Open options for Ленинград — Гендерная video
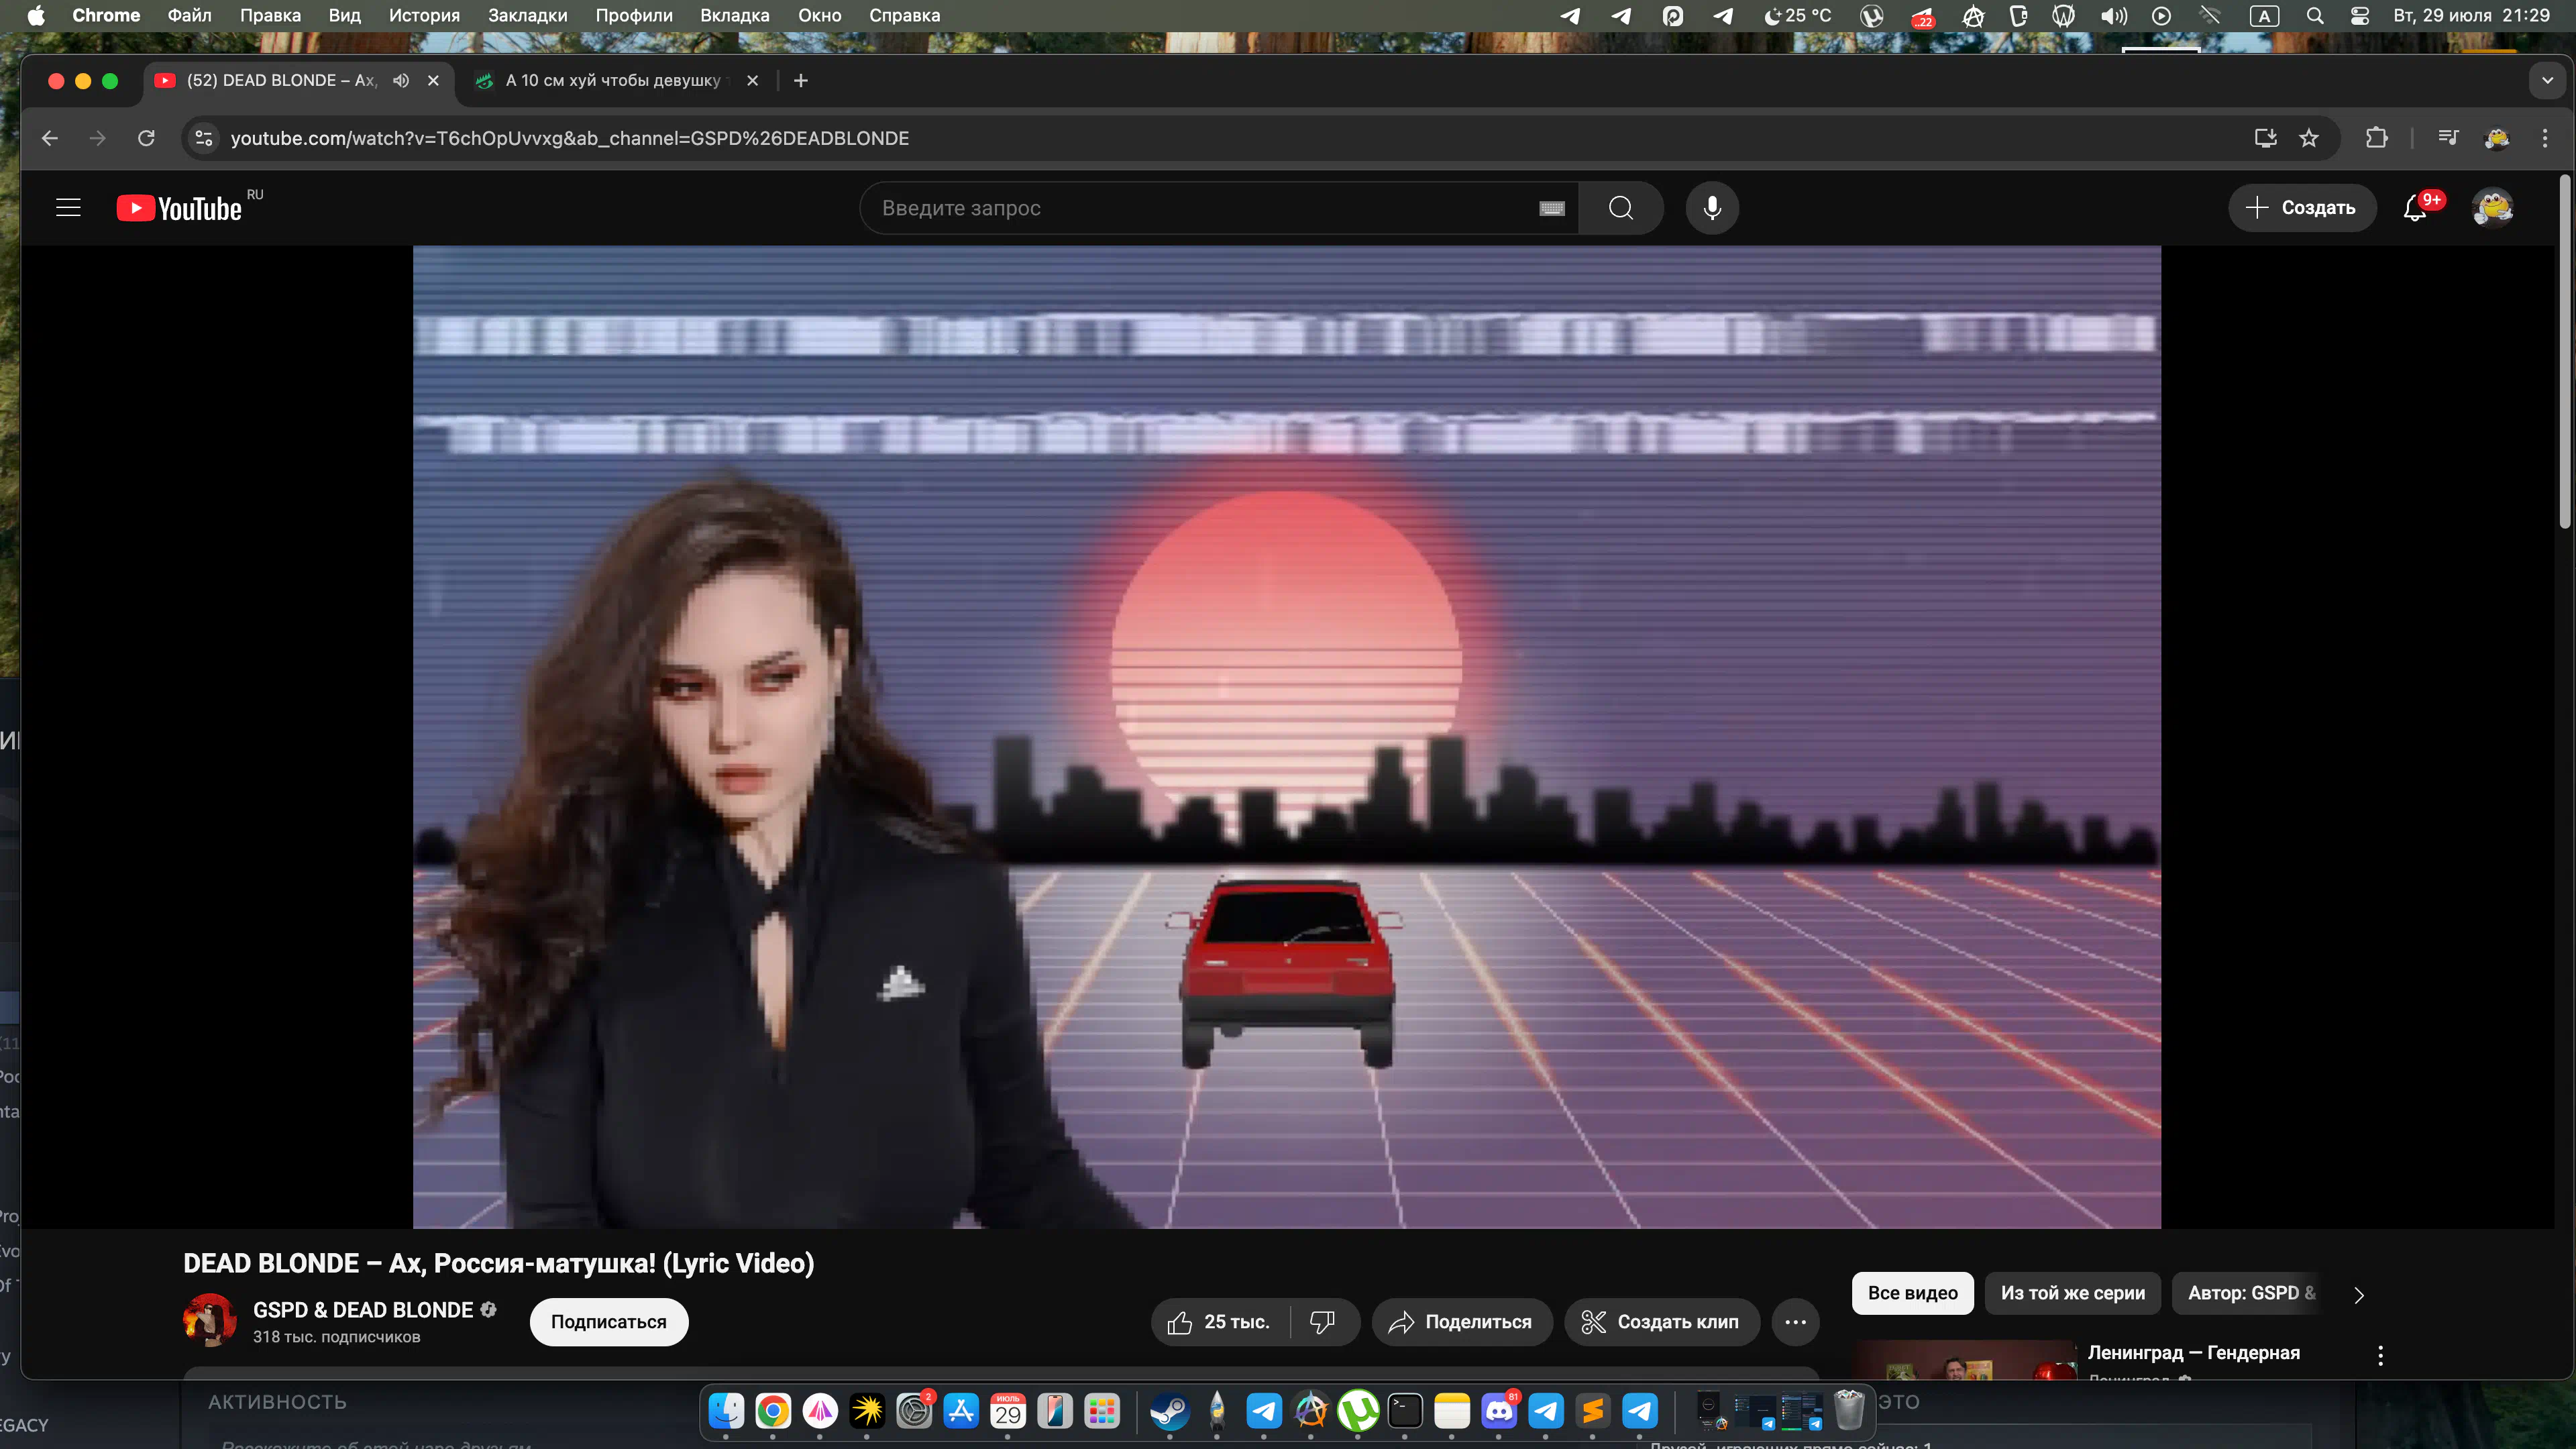Screen dimensions: 2576x1449 pos(2380,1355)
